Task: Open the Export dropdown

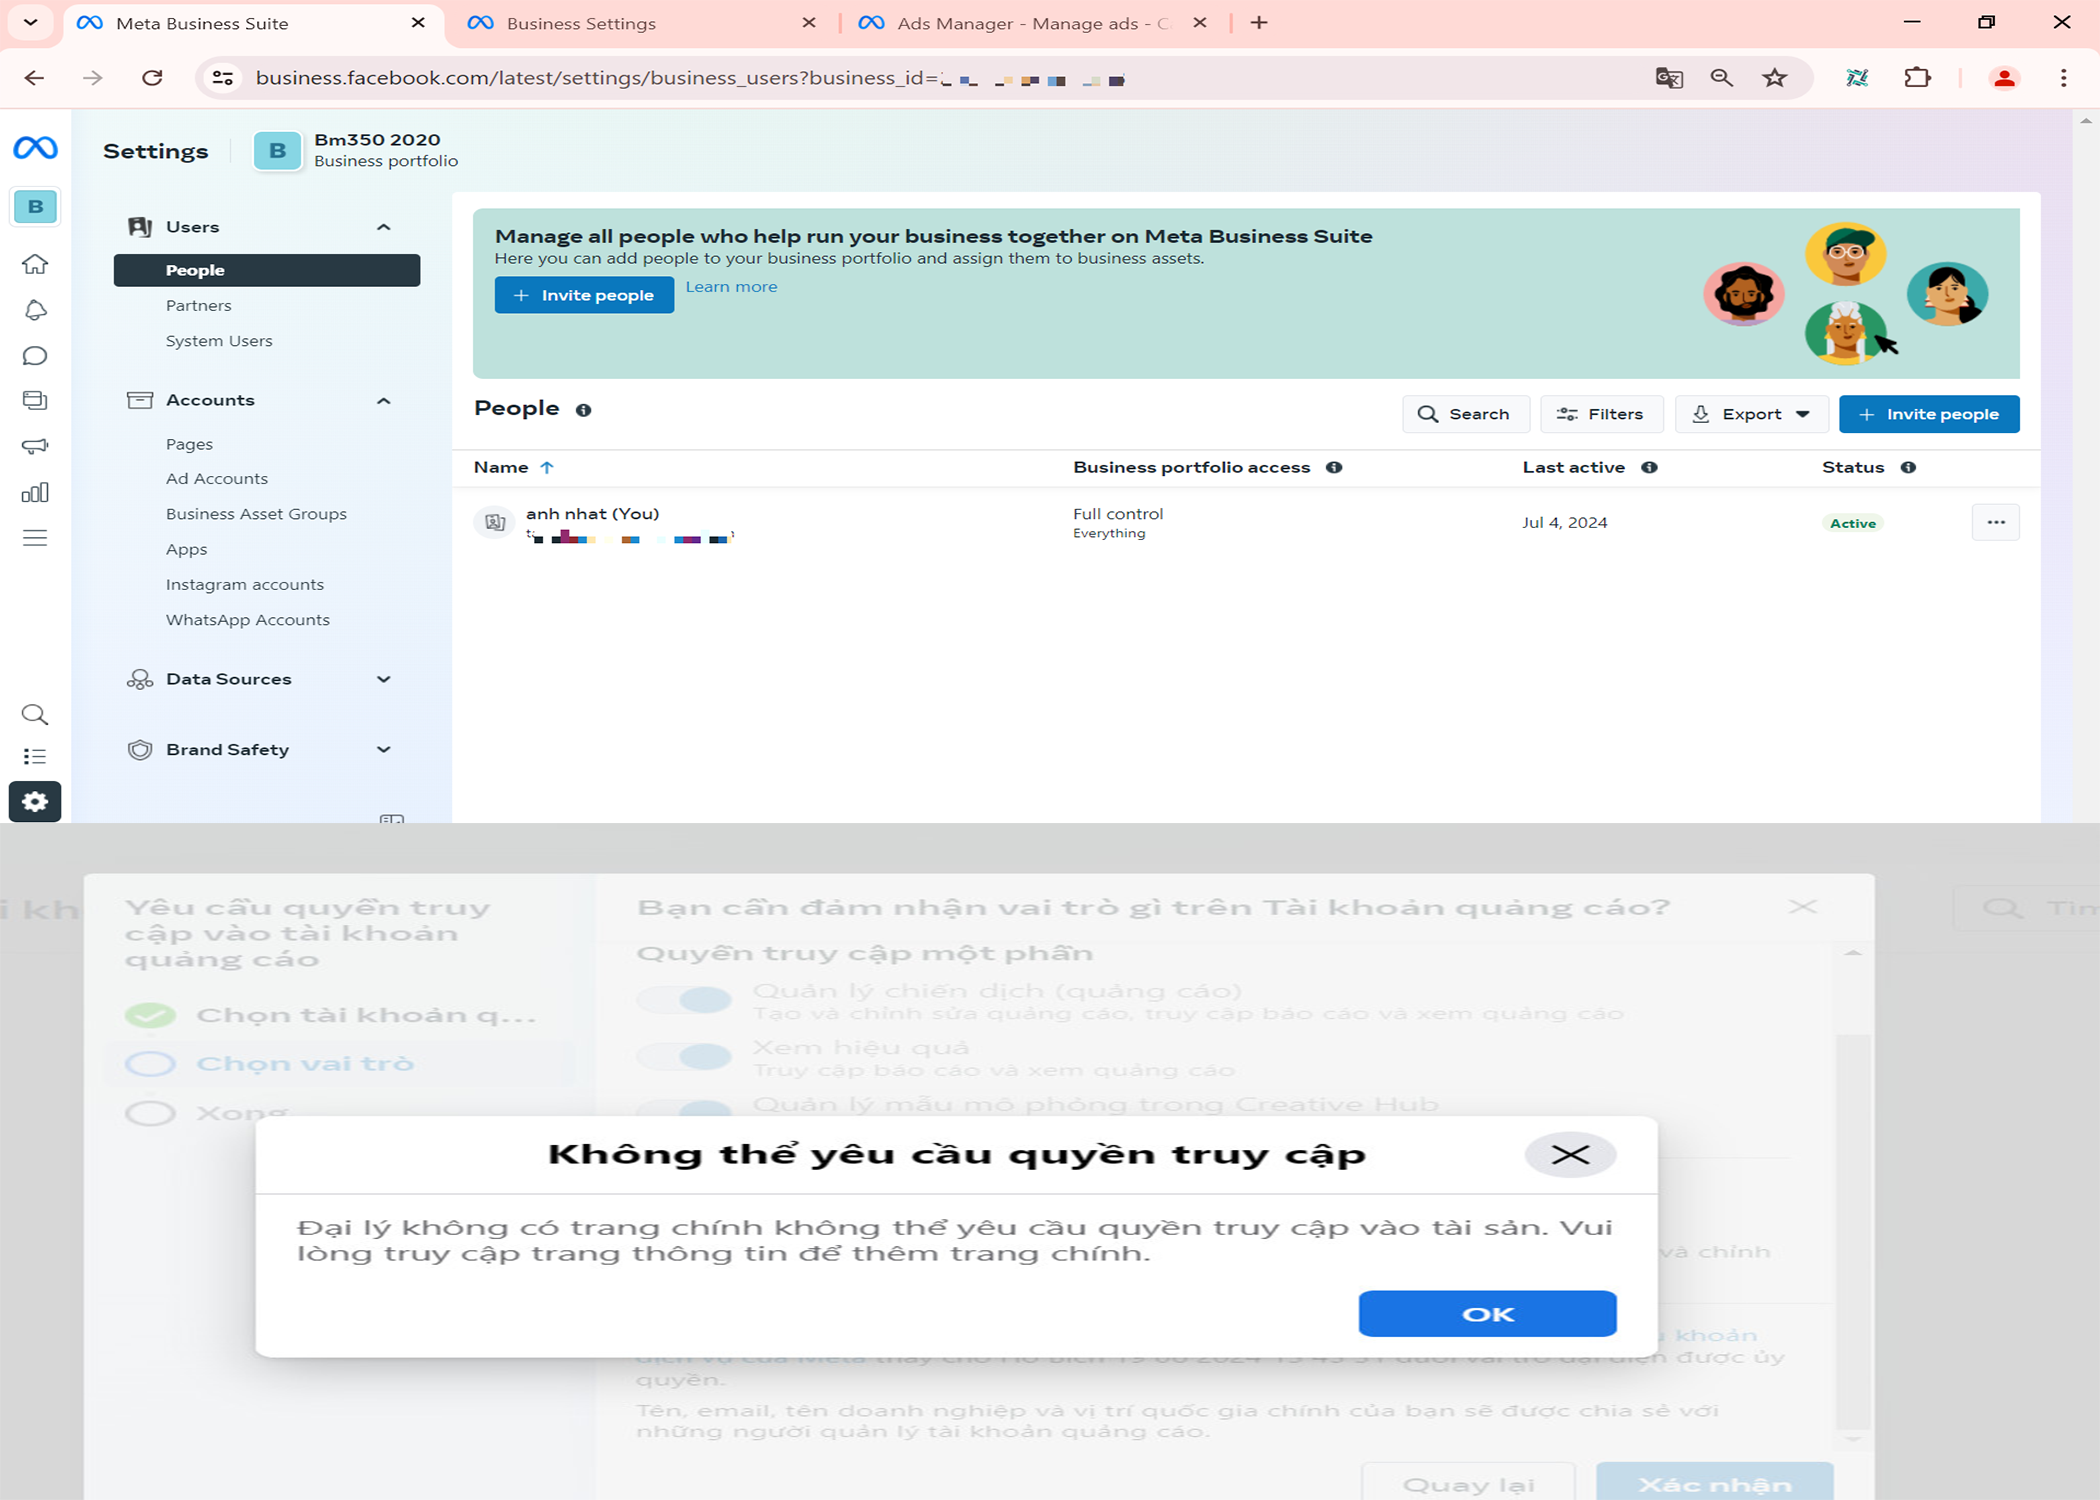Action: [1752, 414]
